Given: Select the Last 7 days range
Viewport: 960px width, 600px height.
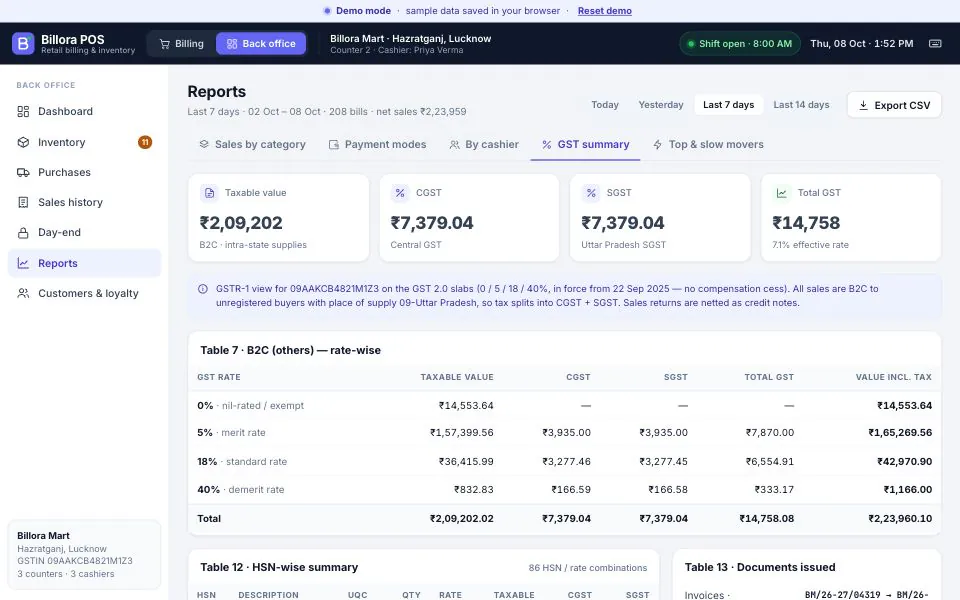Looking at the screenshot, I should point(729,105).
